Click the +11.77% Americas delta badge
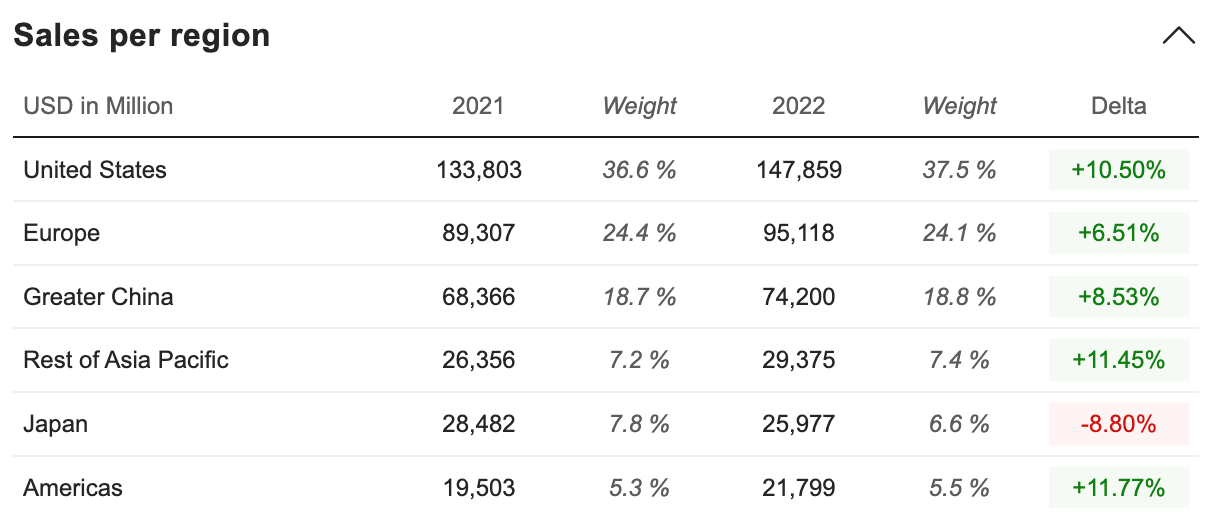1212x530 pixels. (x=1118, y=488)
